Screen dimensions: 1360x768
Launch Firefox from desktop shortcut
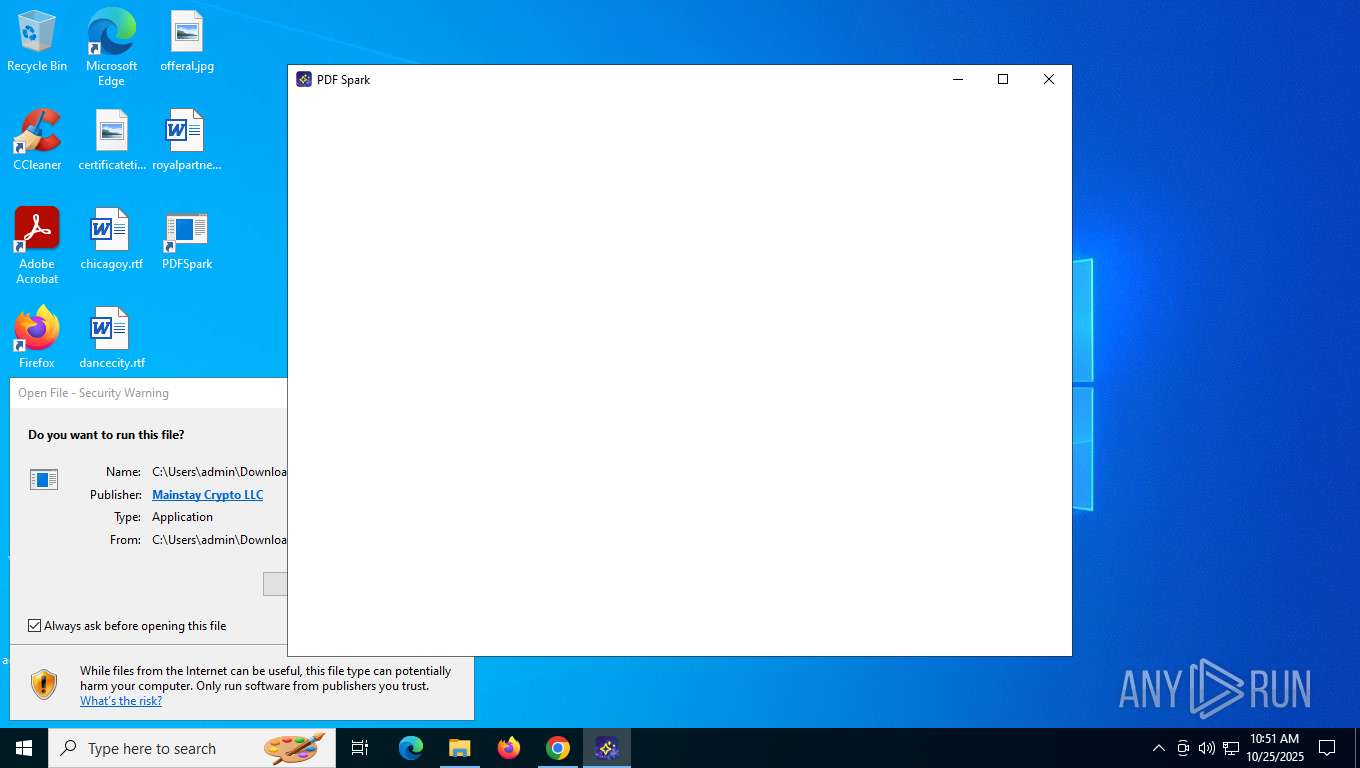tap(37, 339)
